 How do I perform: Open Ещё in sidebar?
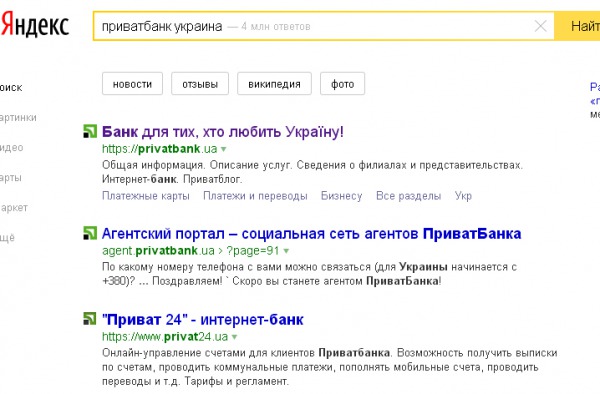(7, 238)
